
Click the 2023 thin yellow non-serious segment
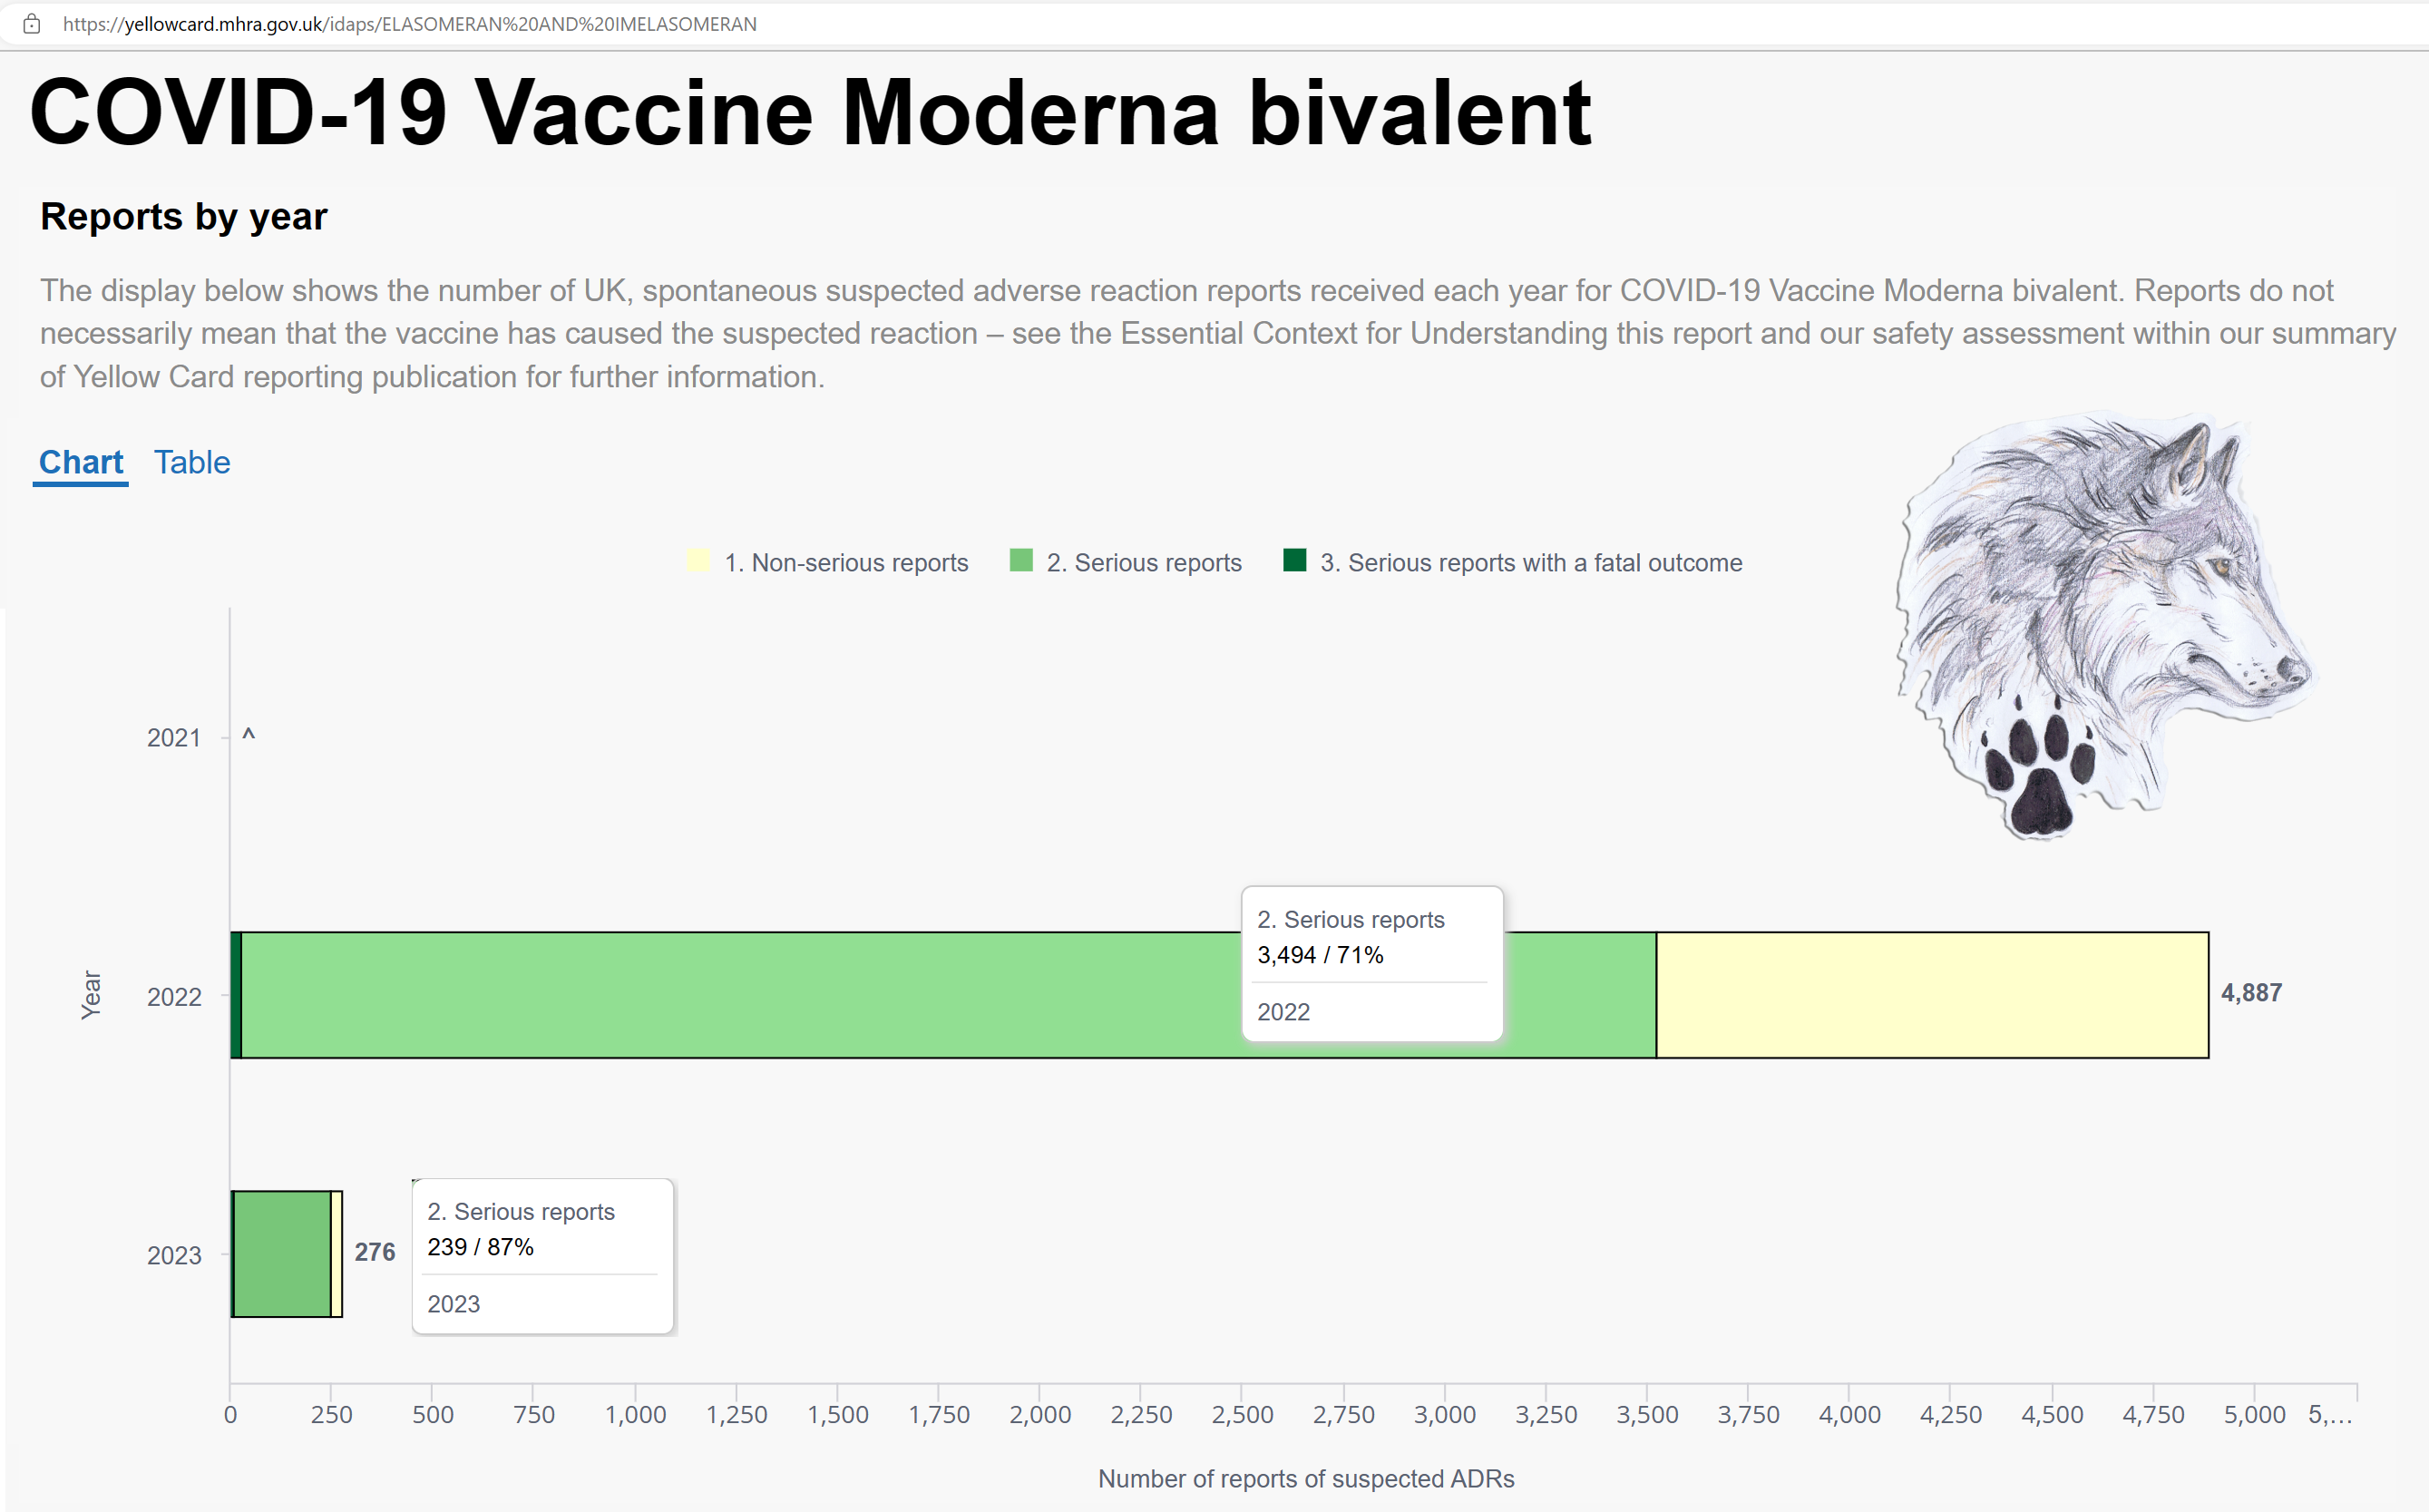[337, 1254]
